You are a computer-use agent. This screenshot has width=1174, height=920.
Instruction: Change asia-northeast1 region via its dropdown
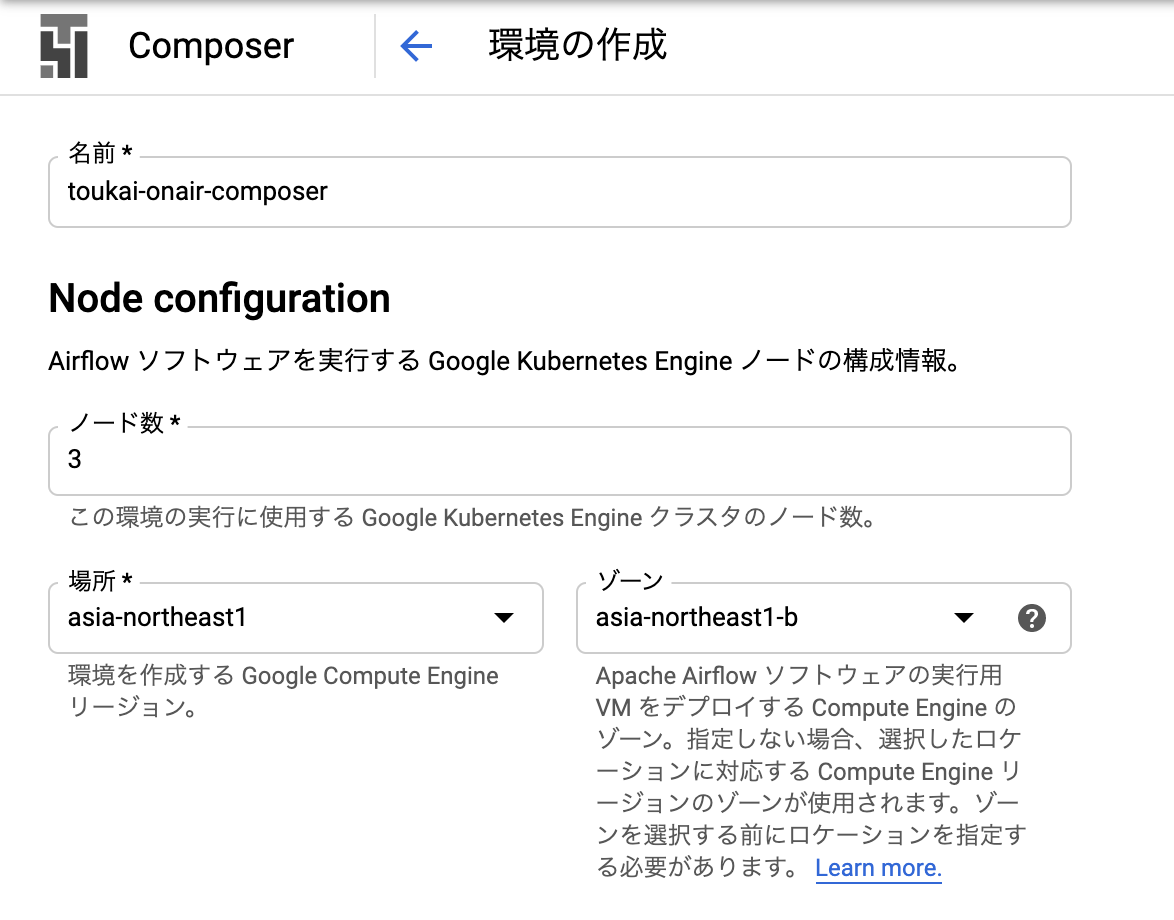click(504, 618)
